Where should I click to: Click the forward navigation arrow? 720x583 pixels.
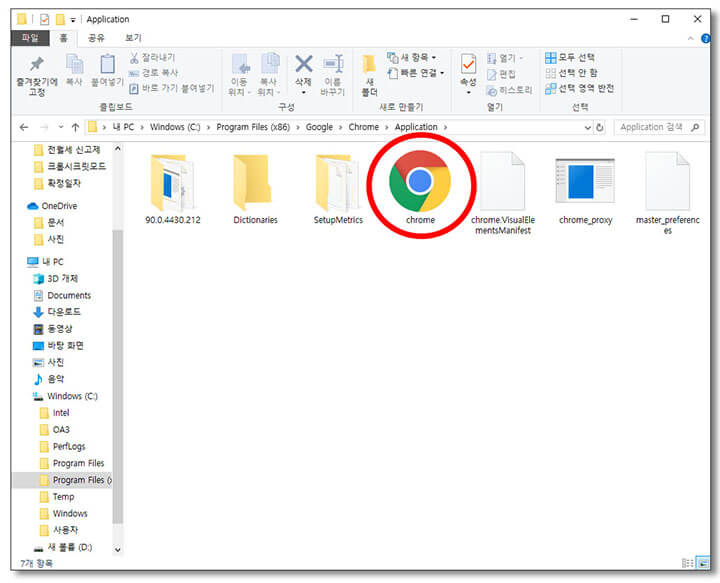pyautogui.click(x=44, y=127)
